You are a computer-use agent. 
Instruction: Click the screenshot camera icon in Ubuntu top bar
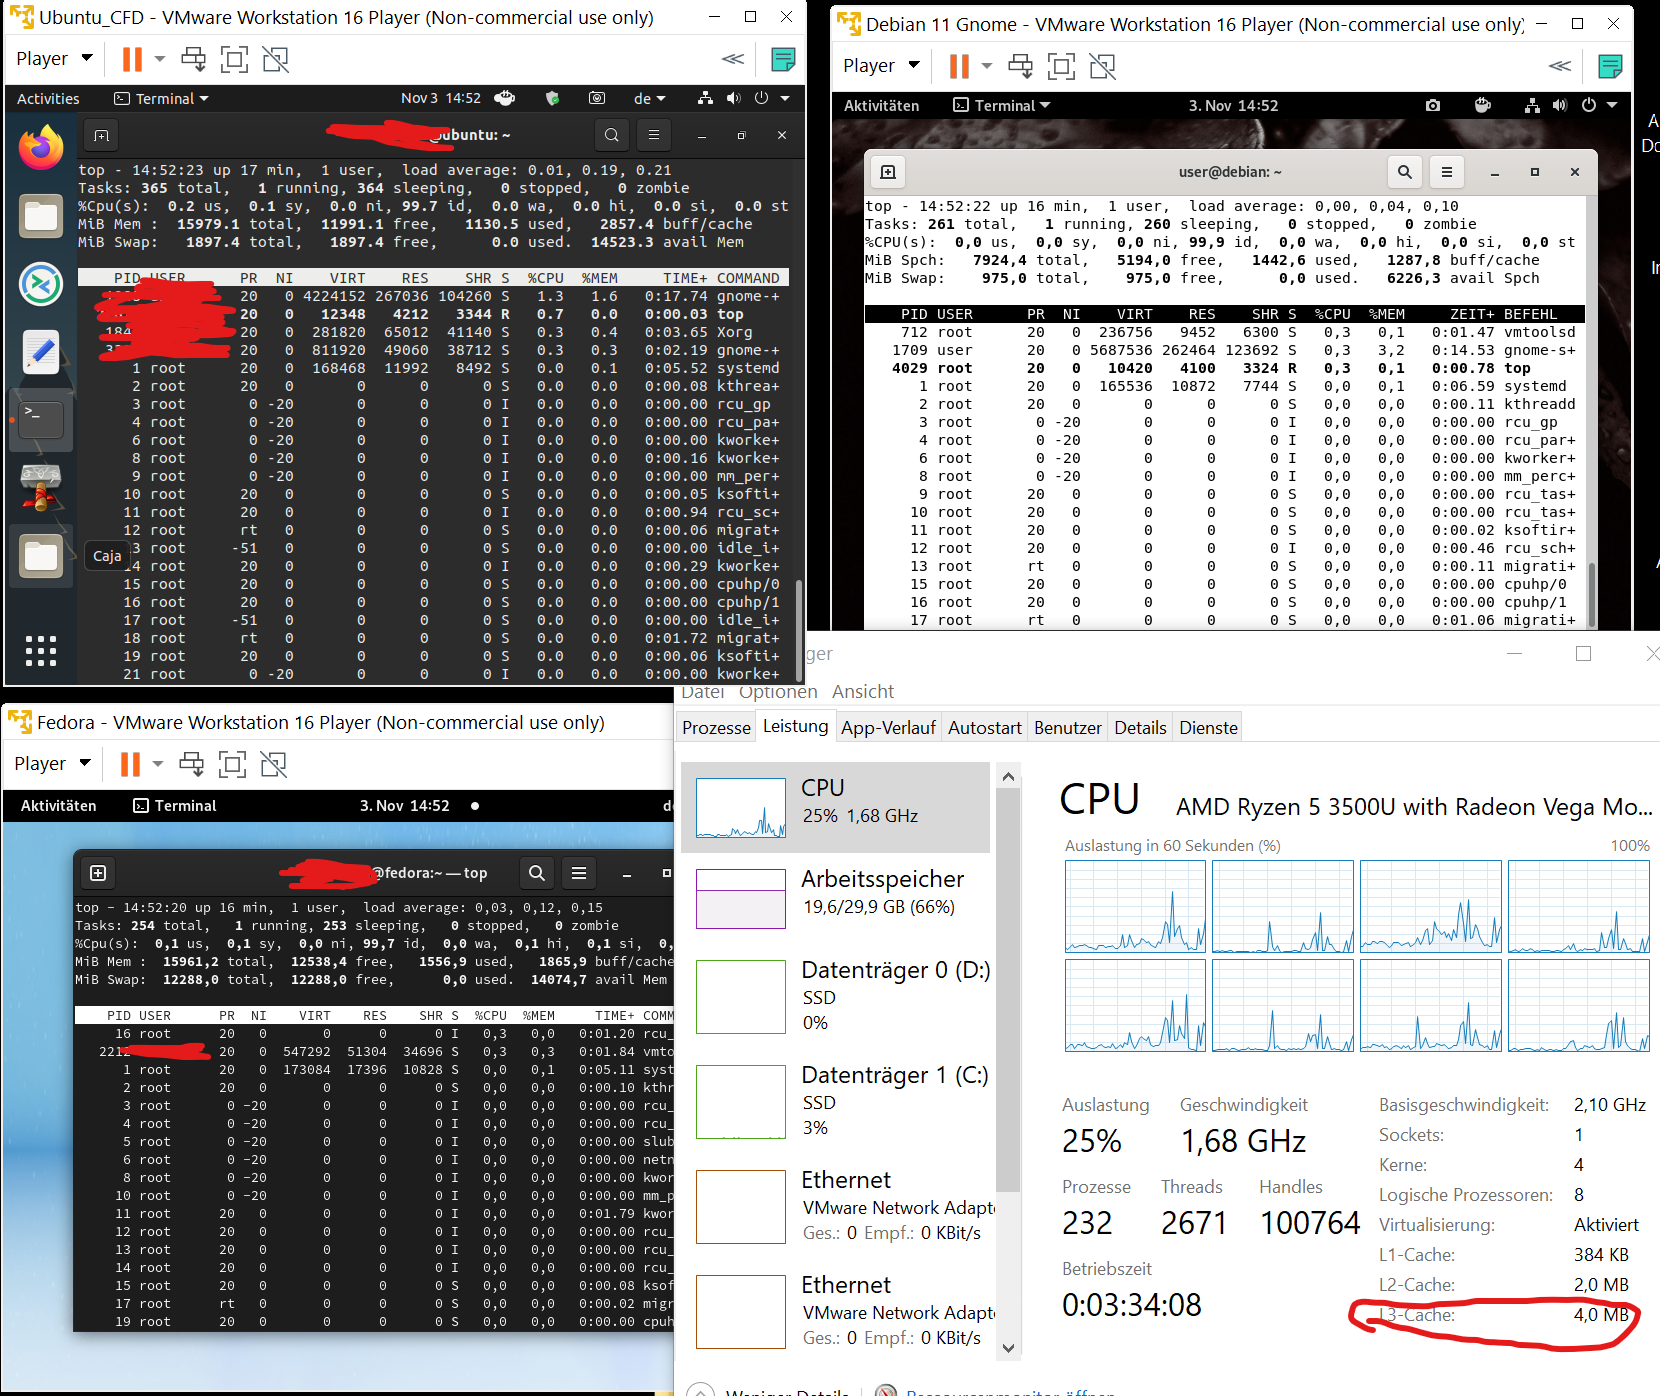(x=597, y=98)
